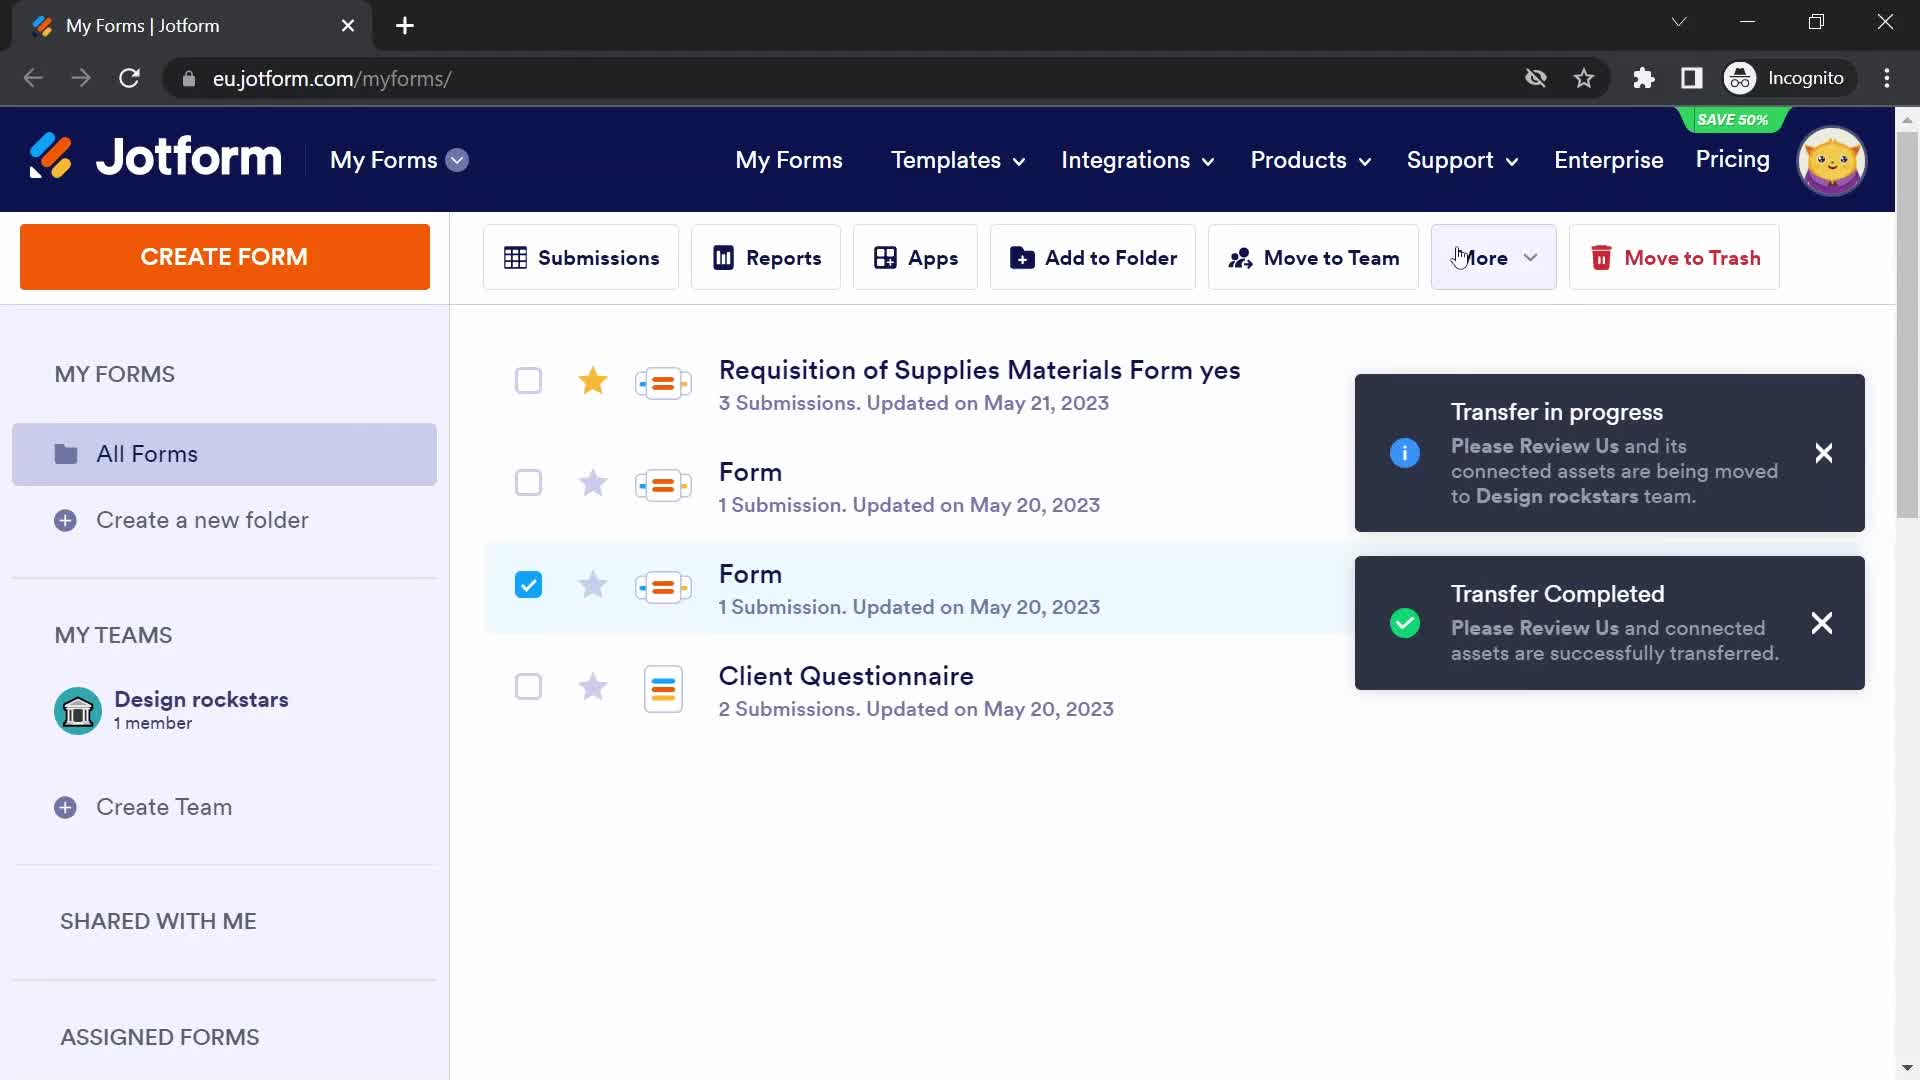
Task: Click Move to Trash button
Action: pos(1674,258)
